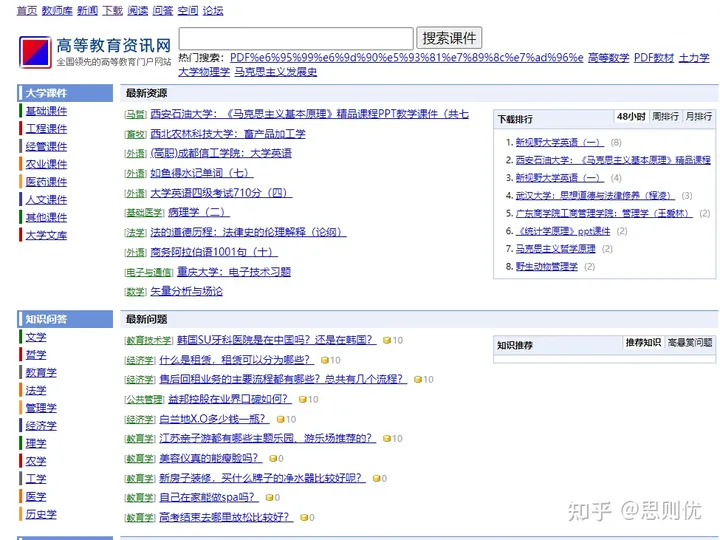Open the 首页 top navigation link
This screenshot has width=720, height=540.
point(27,11)
